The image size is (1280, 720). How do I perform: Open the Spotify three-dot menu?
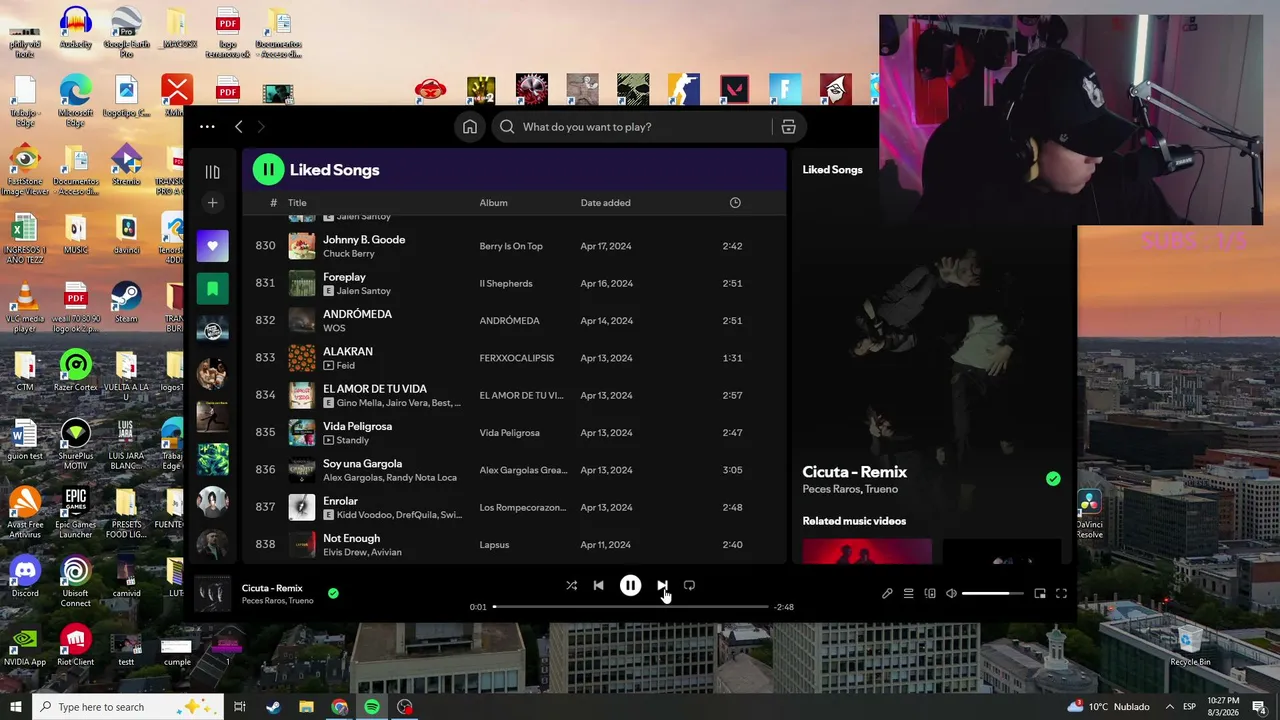(x=207, y=127)
